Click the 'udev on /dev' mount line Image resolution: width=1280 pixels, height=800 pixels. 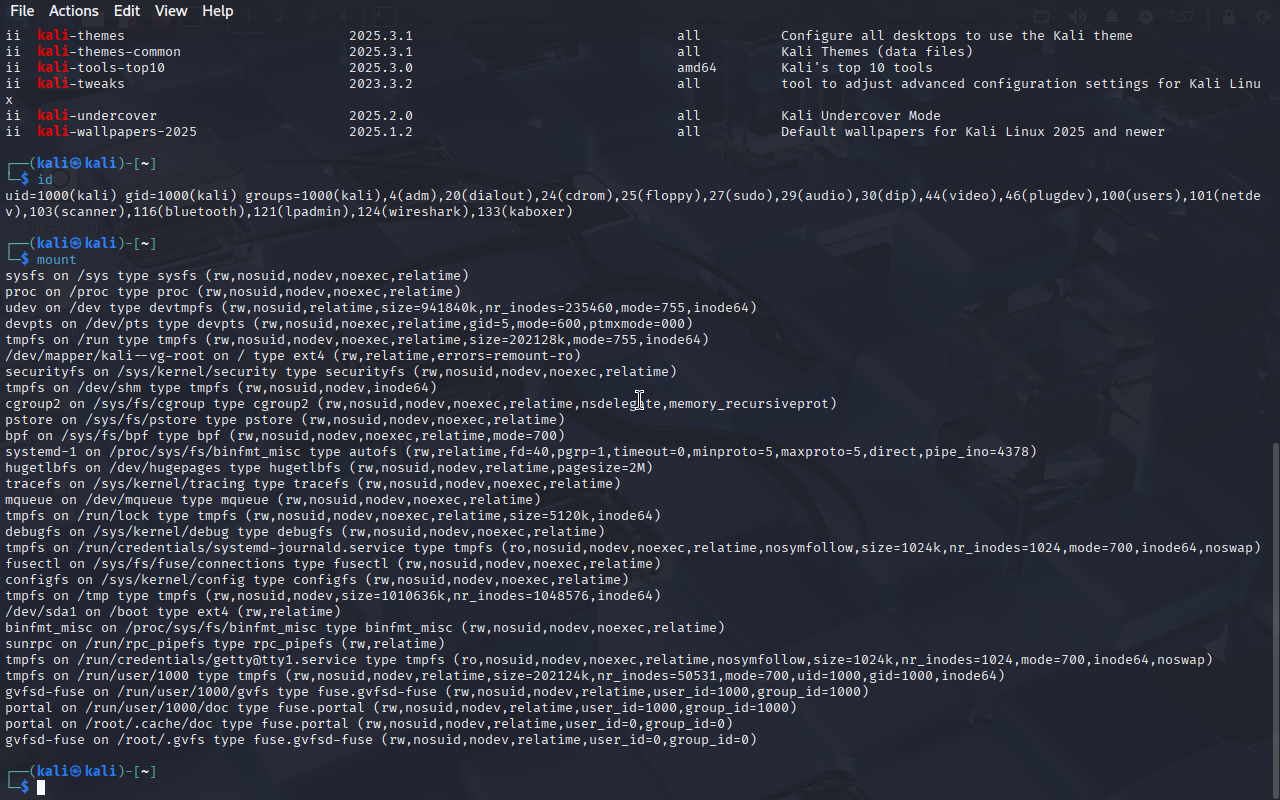coord(381,308)
